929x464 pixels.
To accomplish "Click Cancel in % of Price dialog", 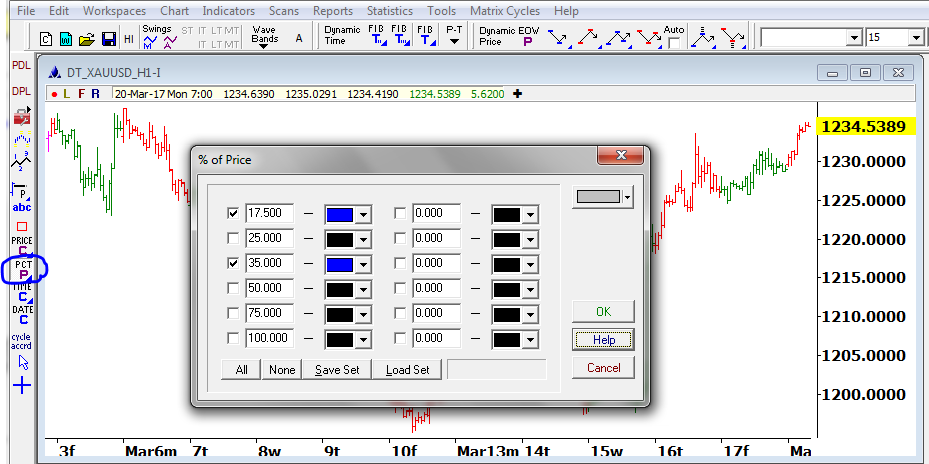I will pos(604,367).
